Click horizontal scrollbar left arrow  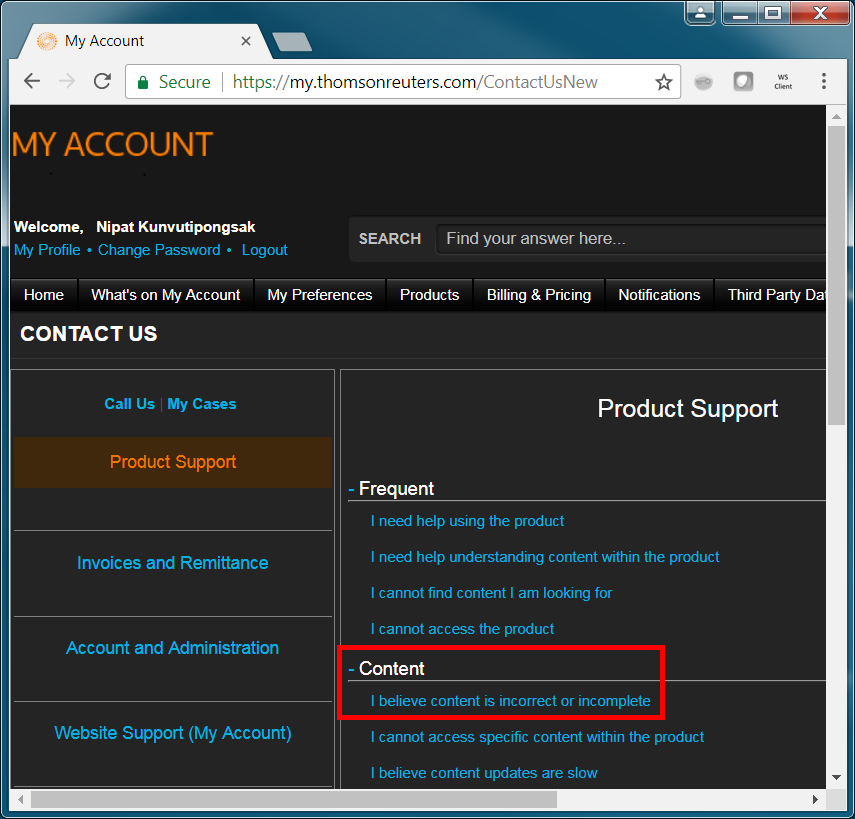point(20,799)
